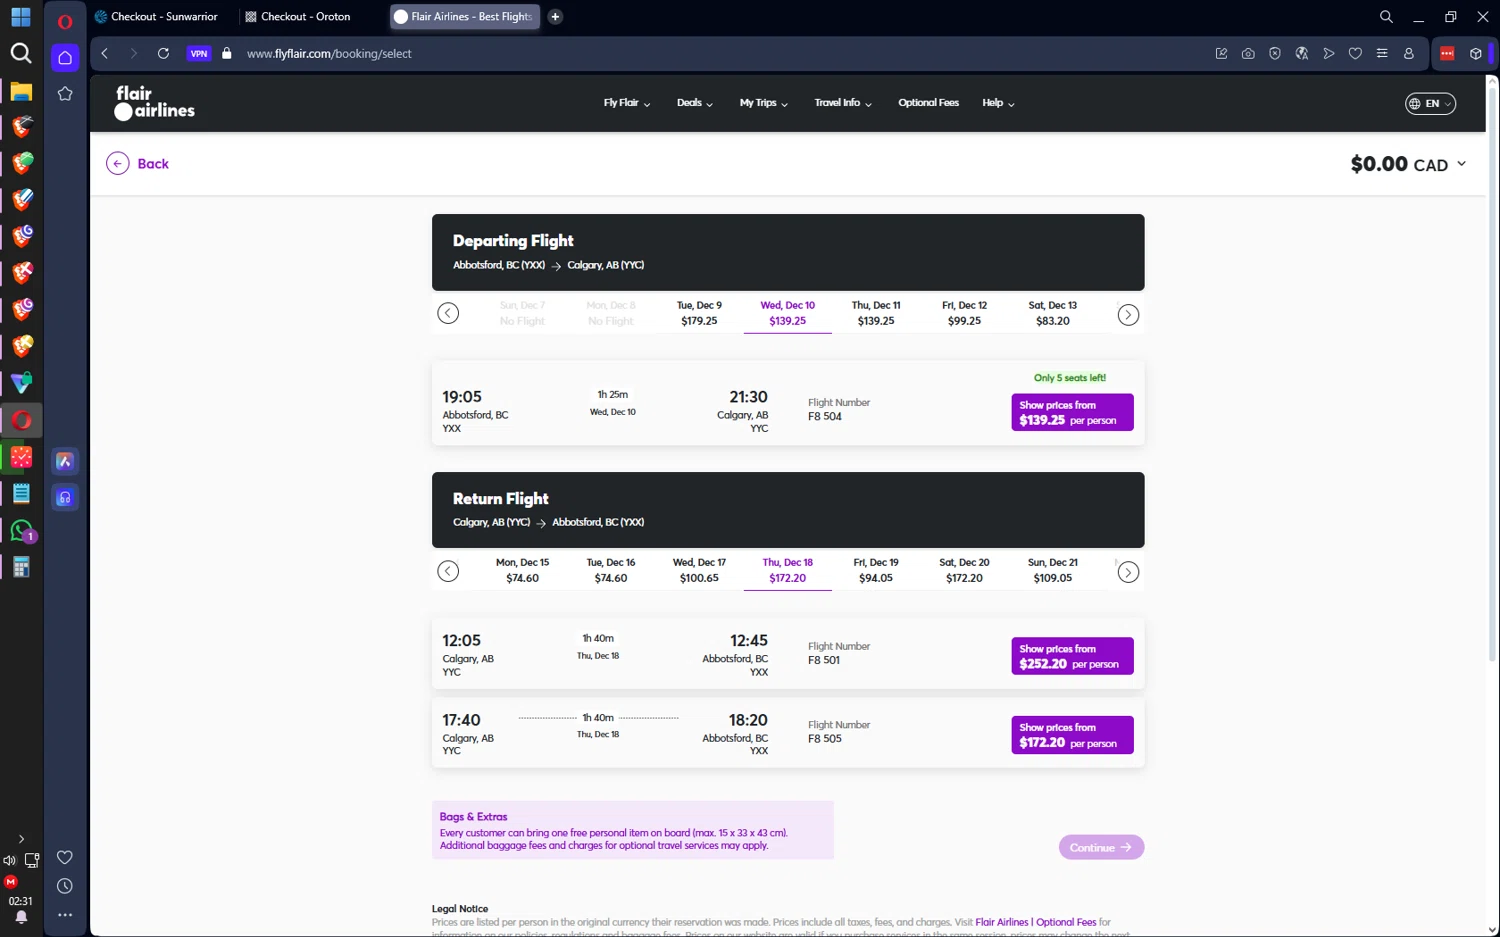This screenshot has height=937, width=1500.
Task: Reload the Flair booking page
Action: tap(163, 53)
